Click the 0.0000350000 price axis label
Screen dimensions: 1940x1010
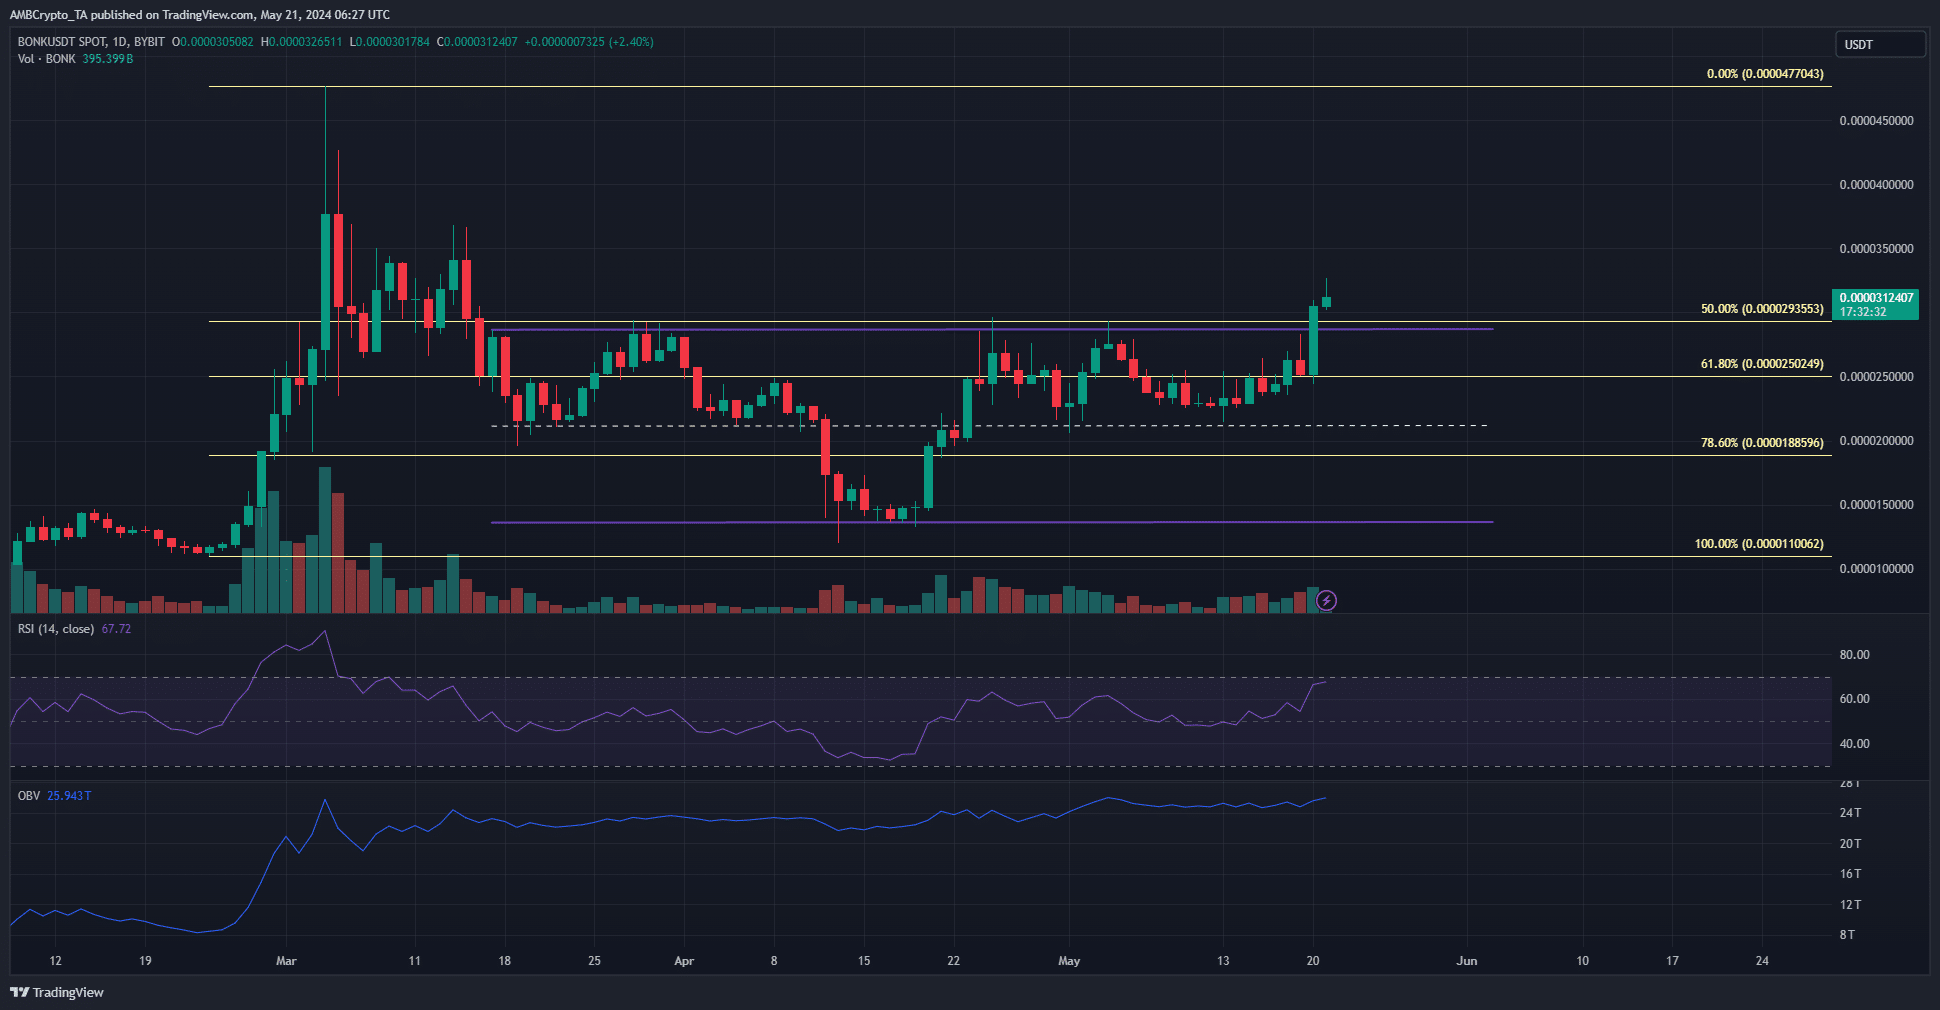point(1876,249)
